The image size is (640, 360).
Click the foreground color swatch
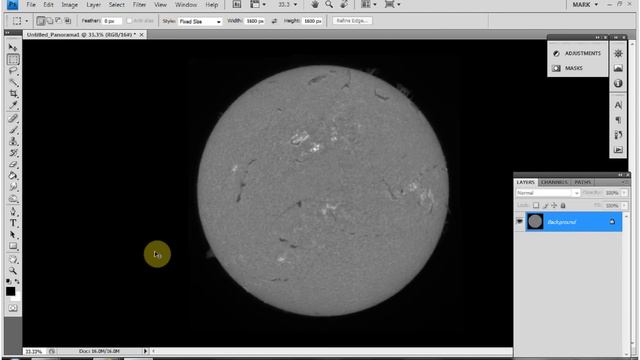pyautogui.click(x=10, y=291)
